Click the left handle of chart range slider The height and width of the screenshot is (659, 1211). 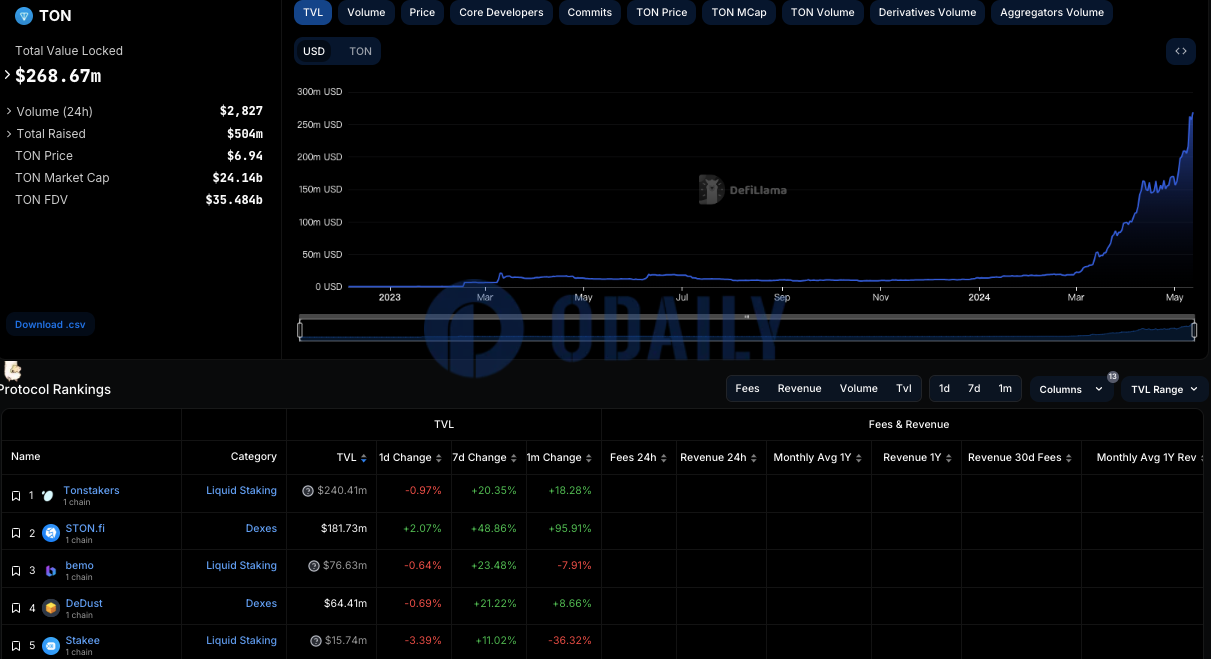[x=300, y=330]
